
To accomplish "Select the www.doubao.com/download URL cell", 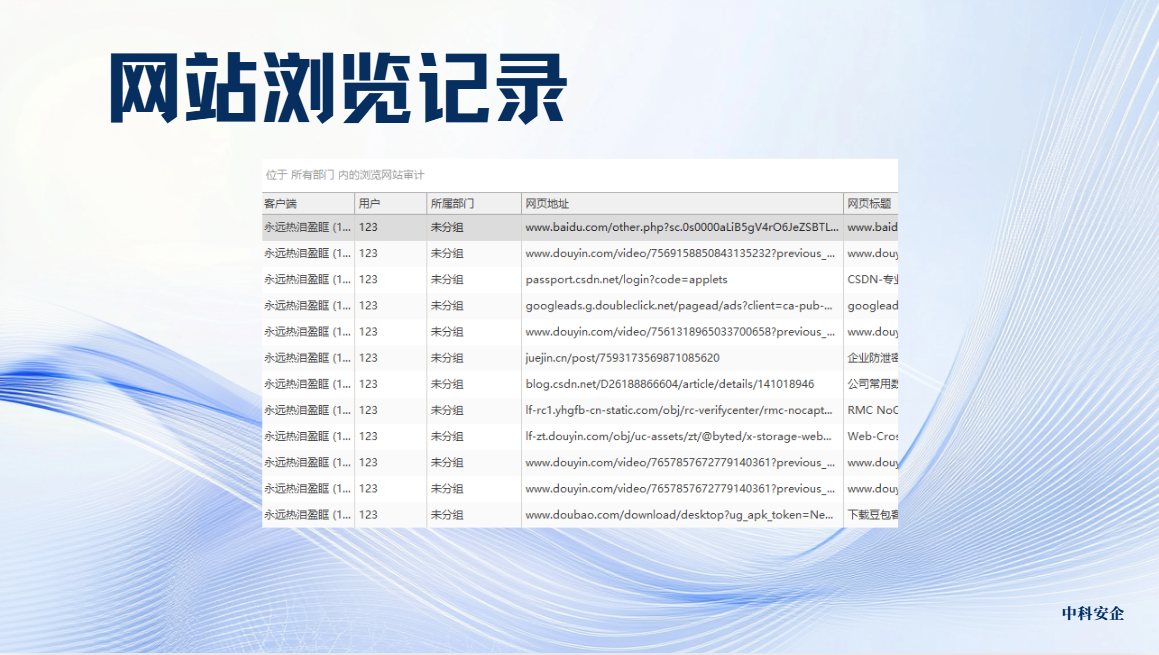I will (x=682, y=515).
